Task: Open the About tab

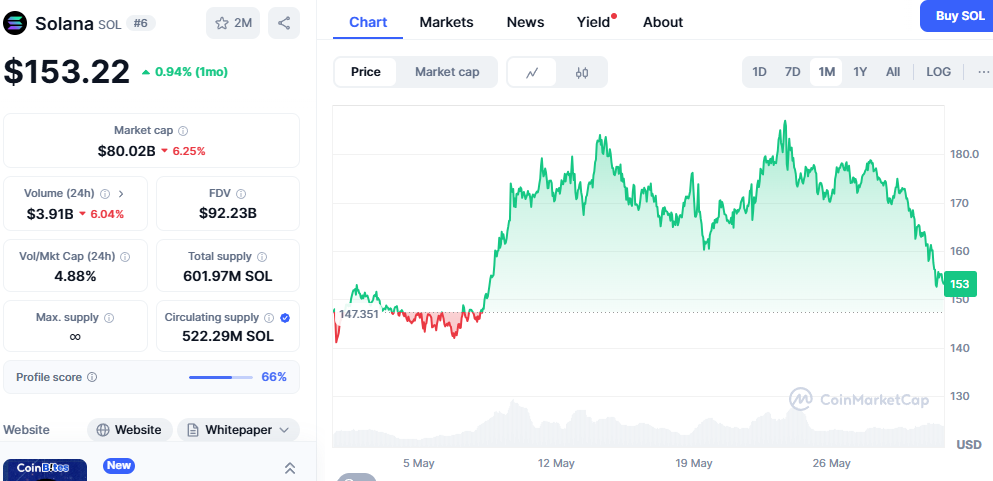Action: click(663, 22)
